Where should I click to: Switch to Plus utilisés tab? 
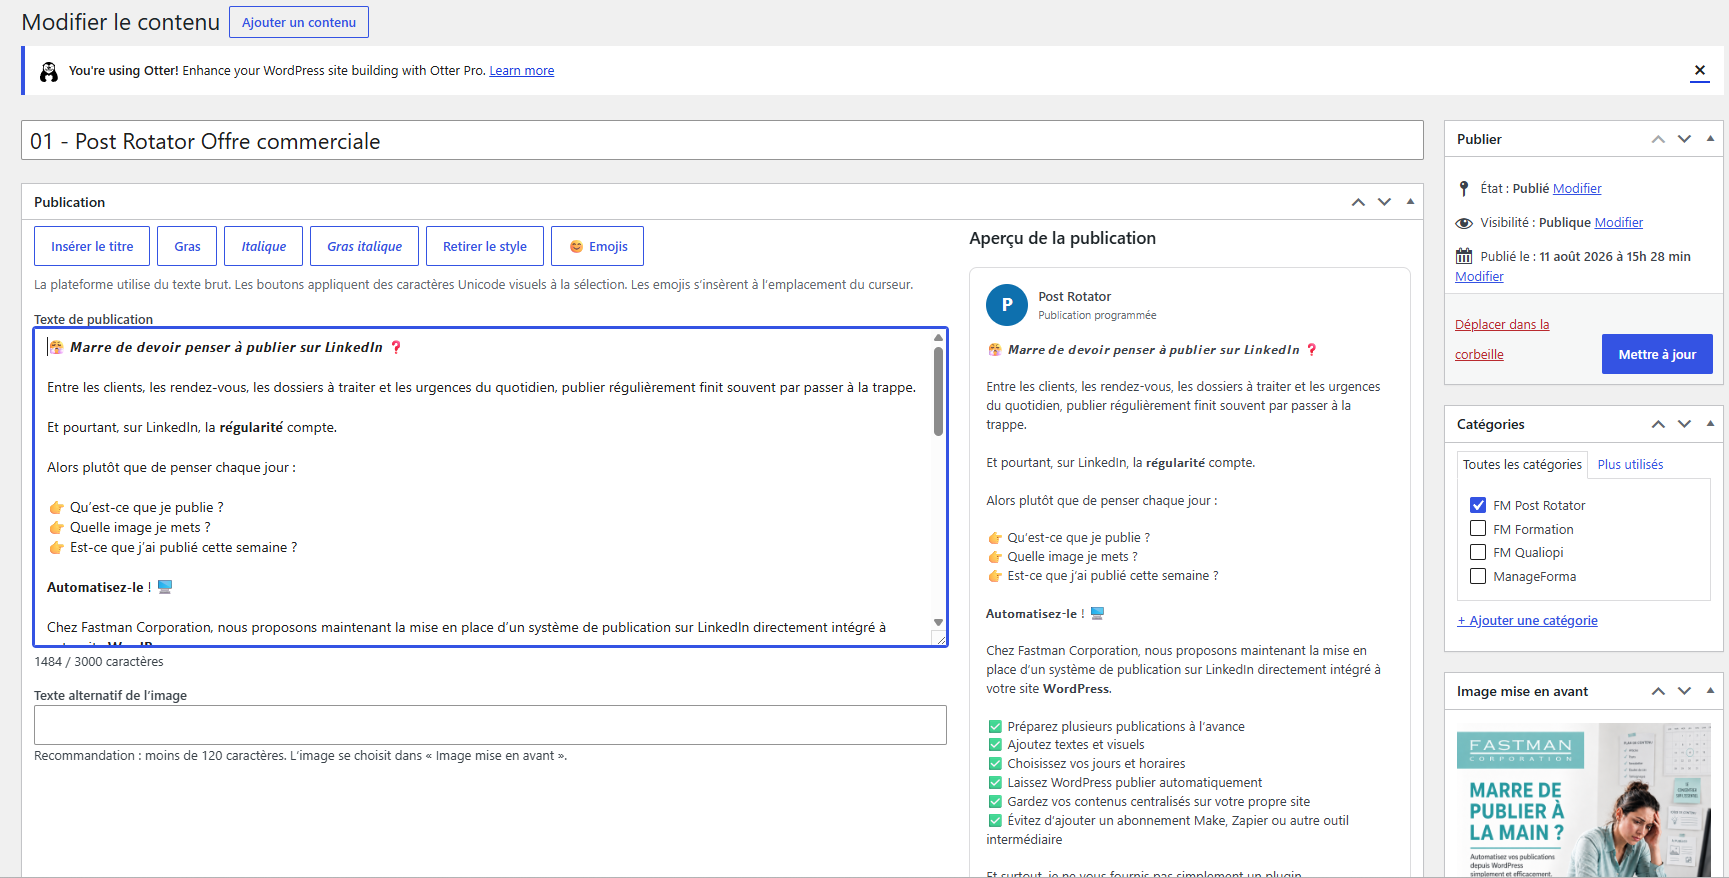click(x=1630, y=464)
